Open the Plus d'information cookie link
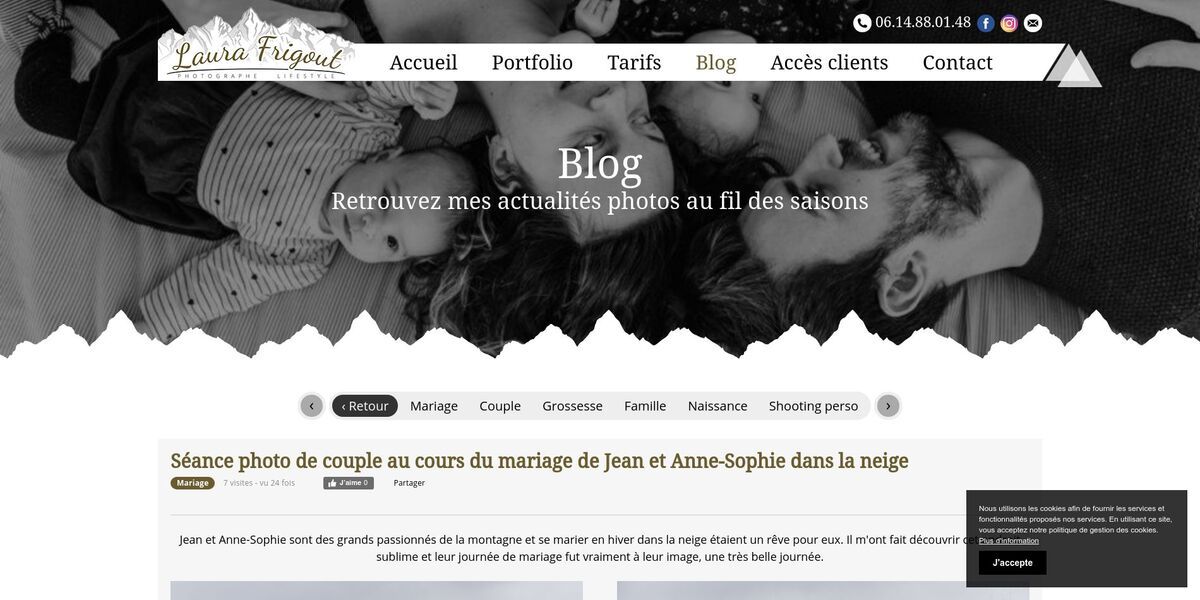Screen dimensions: 1200x600 pyautogui.click(x=1009, y=541)
